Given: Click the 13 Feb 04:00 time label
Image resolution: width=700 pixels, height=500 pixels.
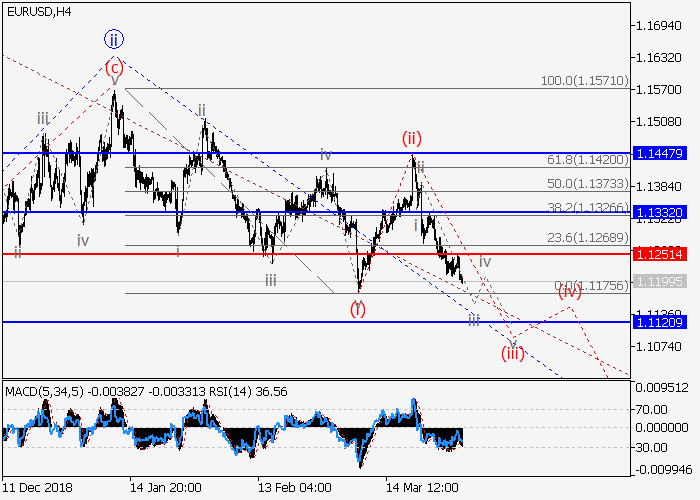Looking at the screenshot, I should pos(294,487).
